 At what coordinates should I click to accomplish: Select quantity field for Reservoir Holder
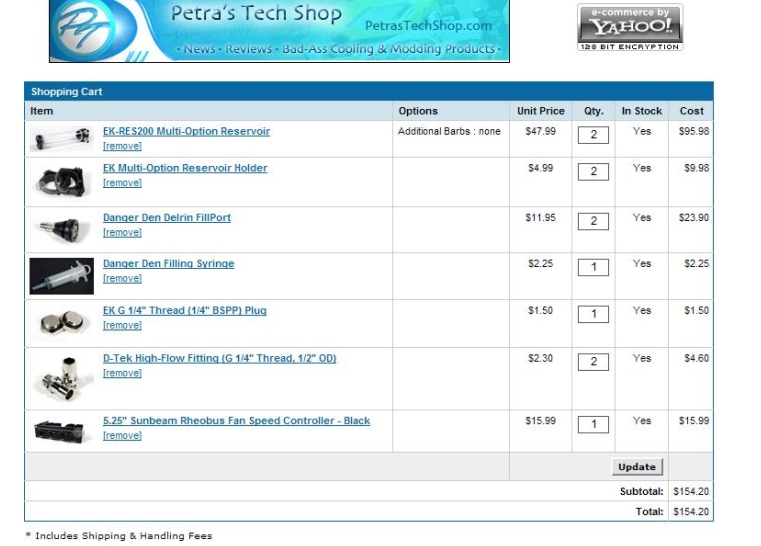point(593,172)
